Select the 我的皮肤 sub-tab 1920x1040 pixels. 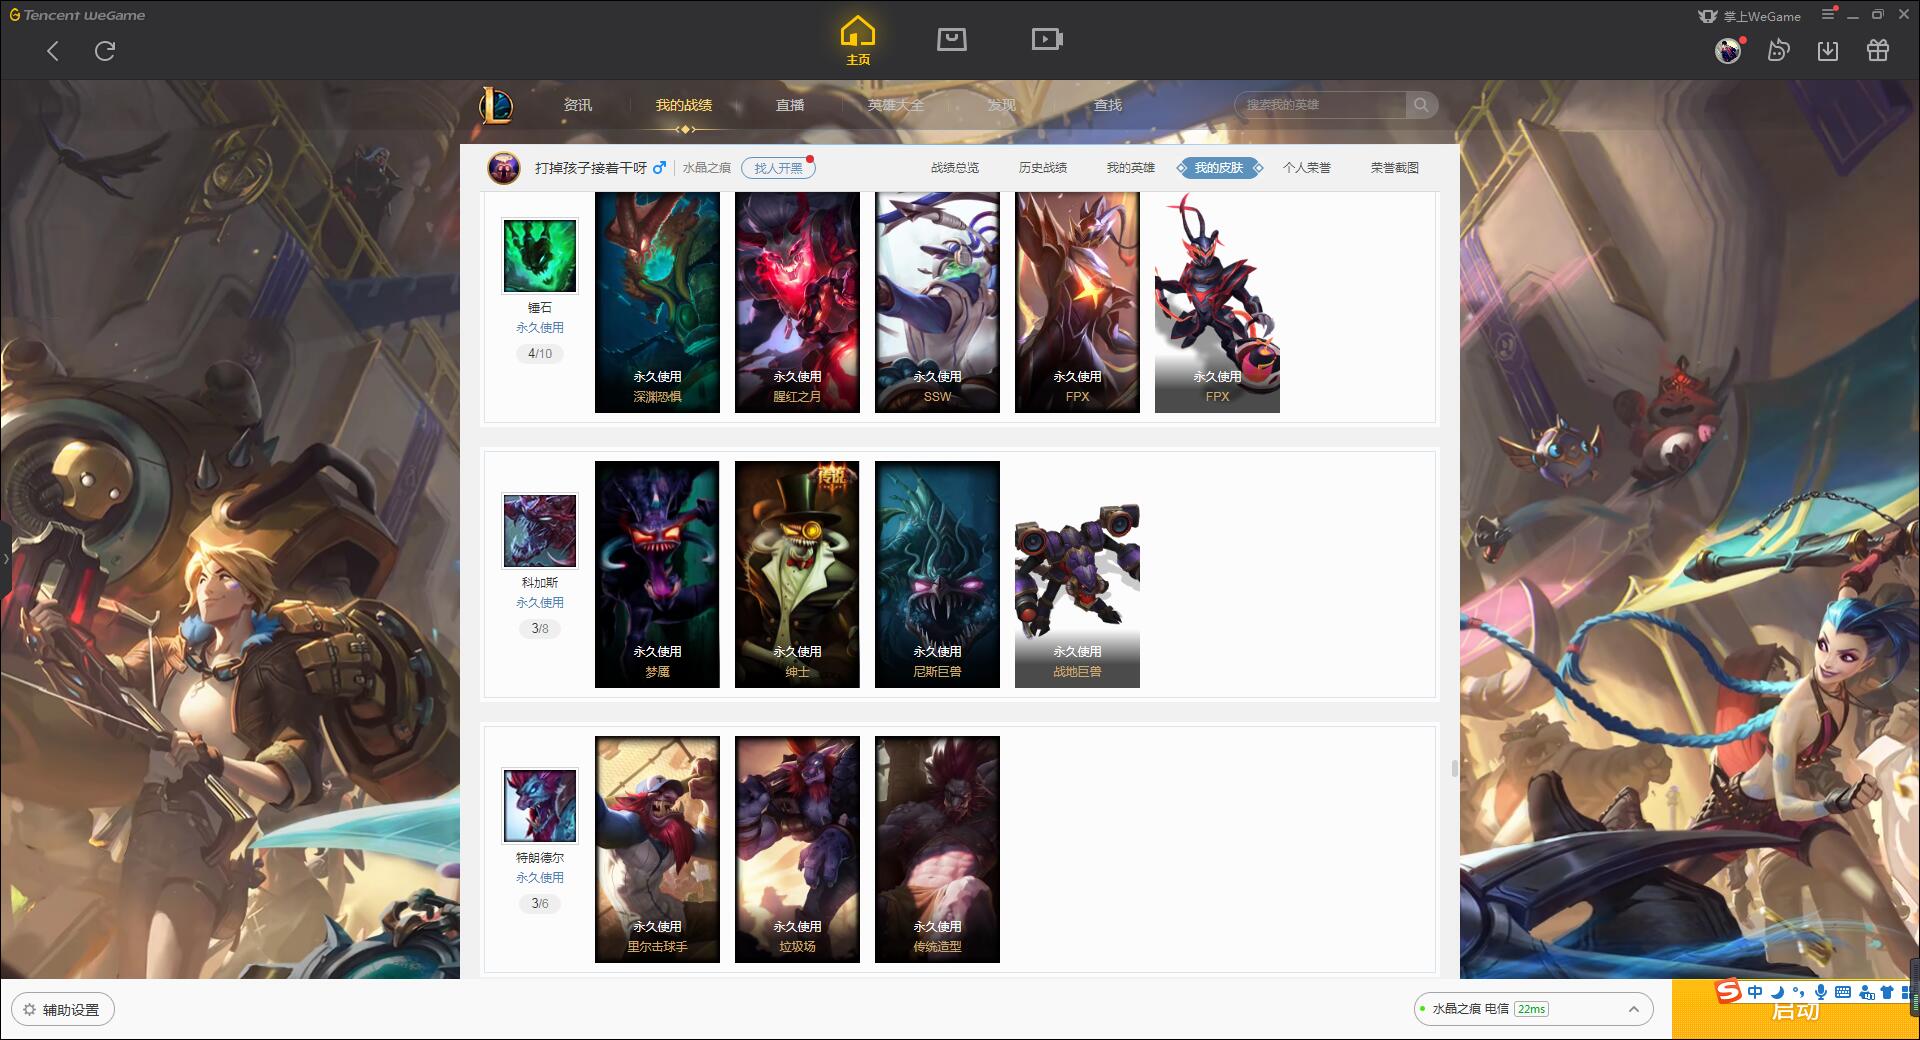coord(1219,168)
